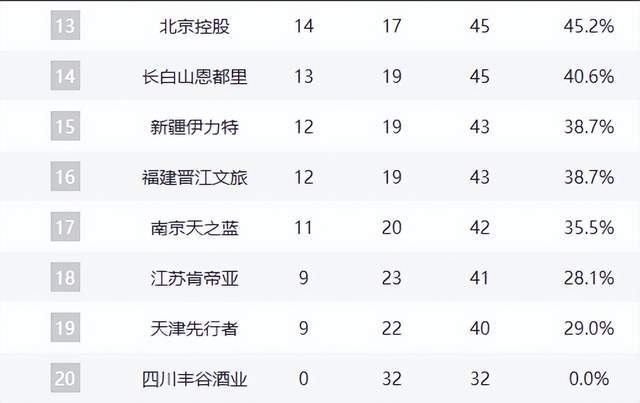Click the 0.0% win rate cell
This screenshot has height=403, width=640.
tap(588, 378)
